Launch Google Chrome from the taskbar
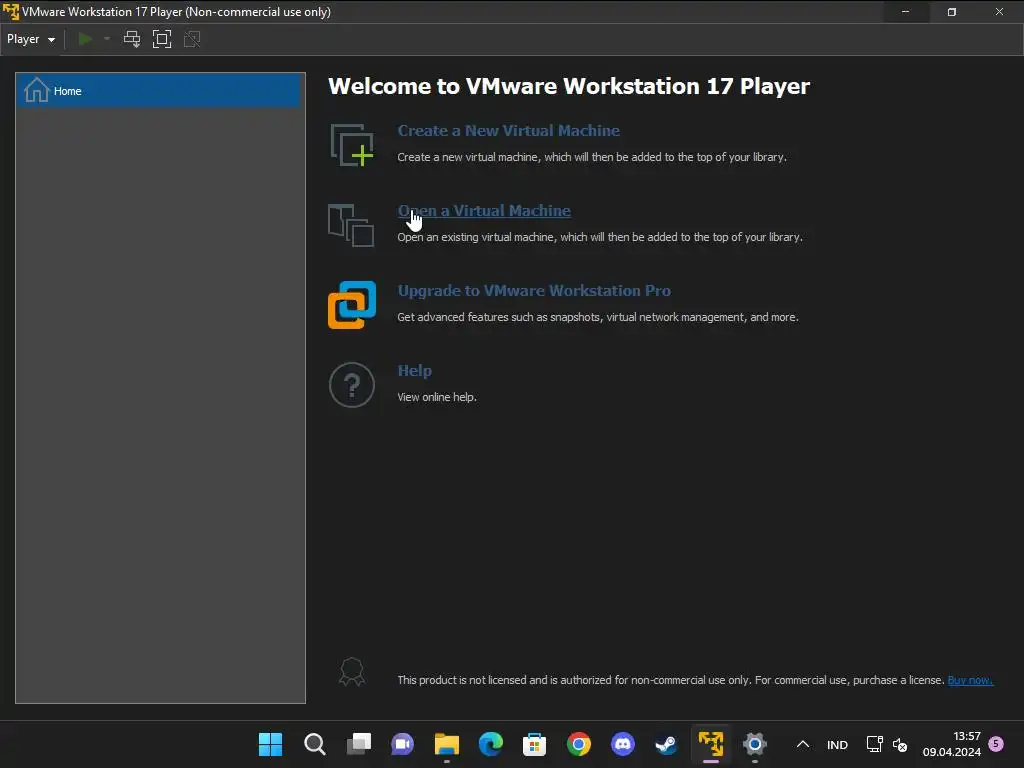Image resolution: width=1024 pixels, height=768 pixels. 579,744
